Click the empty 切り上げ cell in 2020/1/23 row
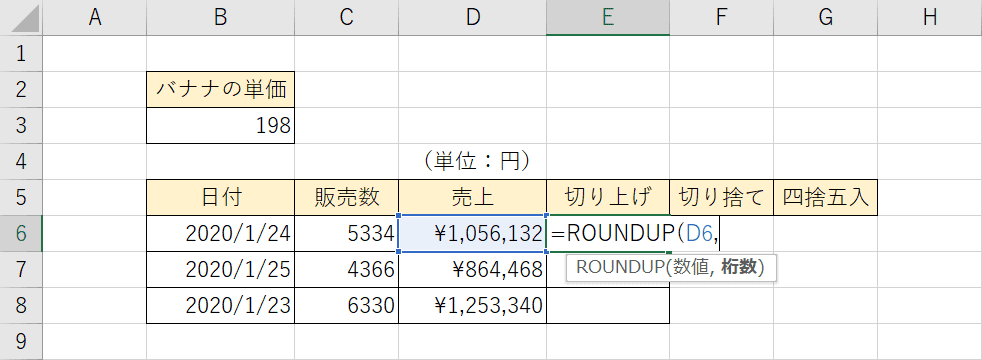This screenshot has height=360, width=982. 607,306
